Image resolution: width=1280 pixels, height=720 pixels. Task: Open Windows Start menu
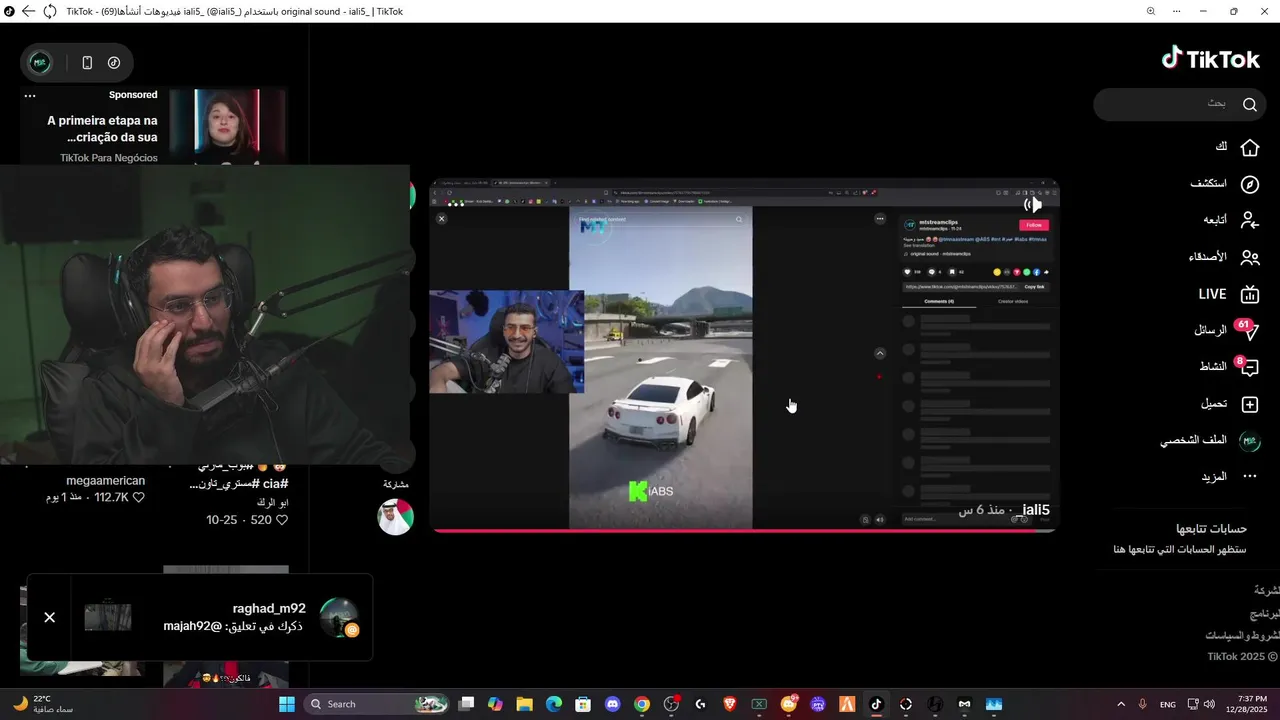[x=286, y=704]
